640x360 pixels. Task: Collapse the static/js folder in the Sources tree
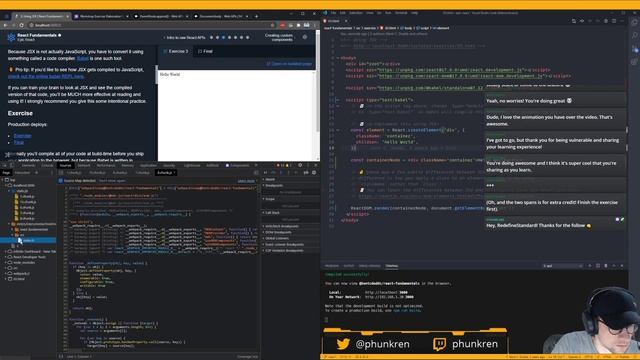pos(9,191)
